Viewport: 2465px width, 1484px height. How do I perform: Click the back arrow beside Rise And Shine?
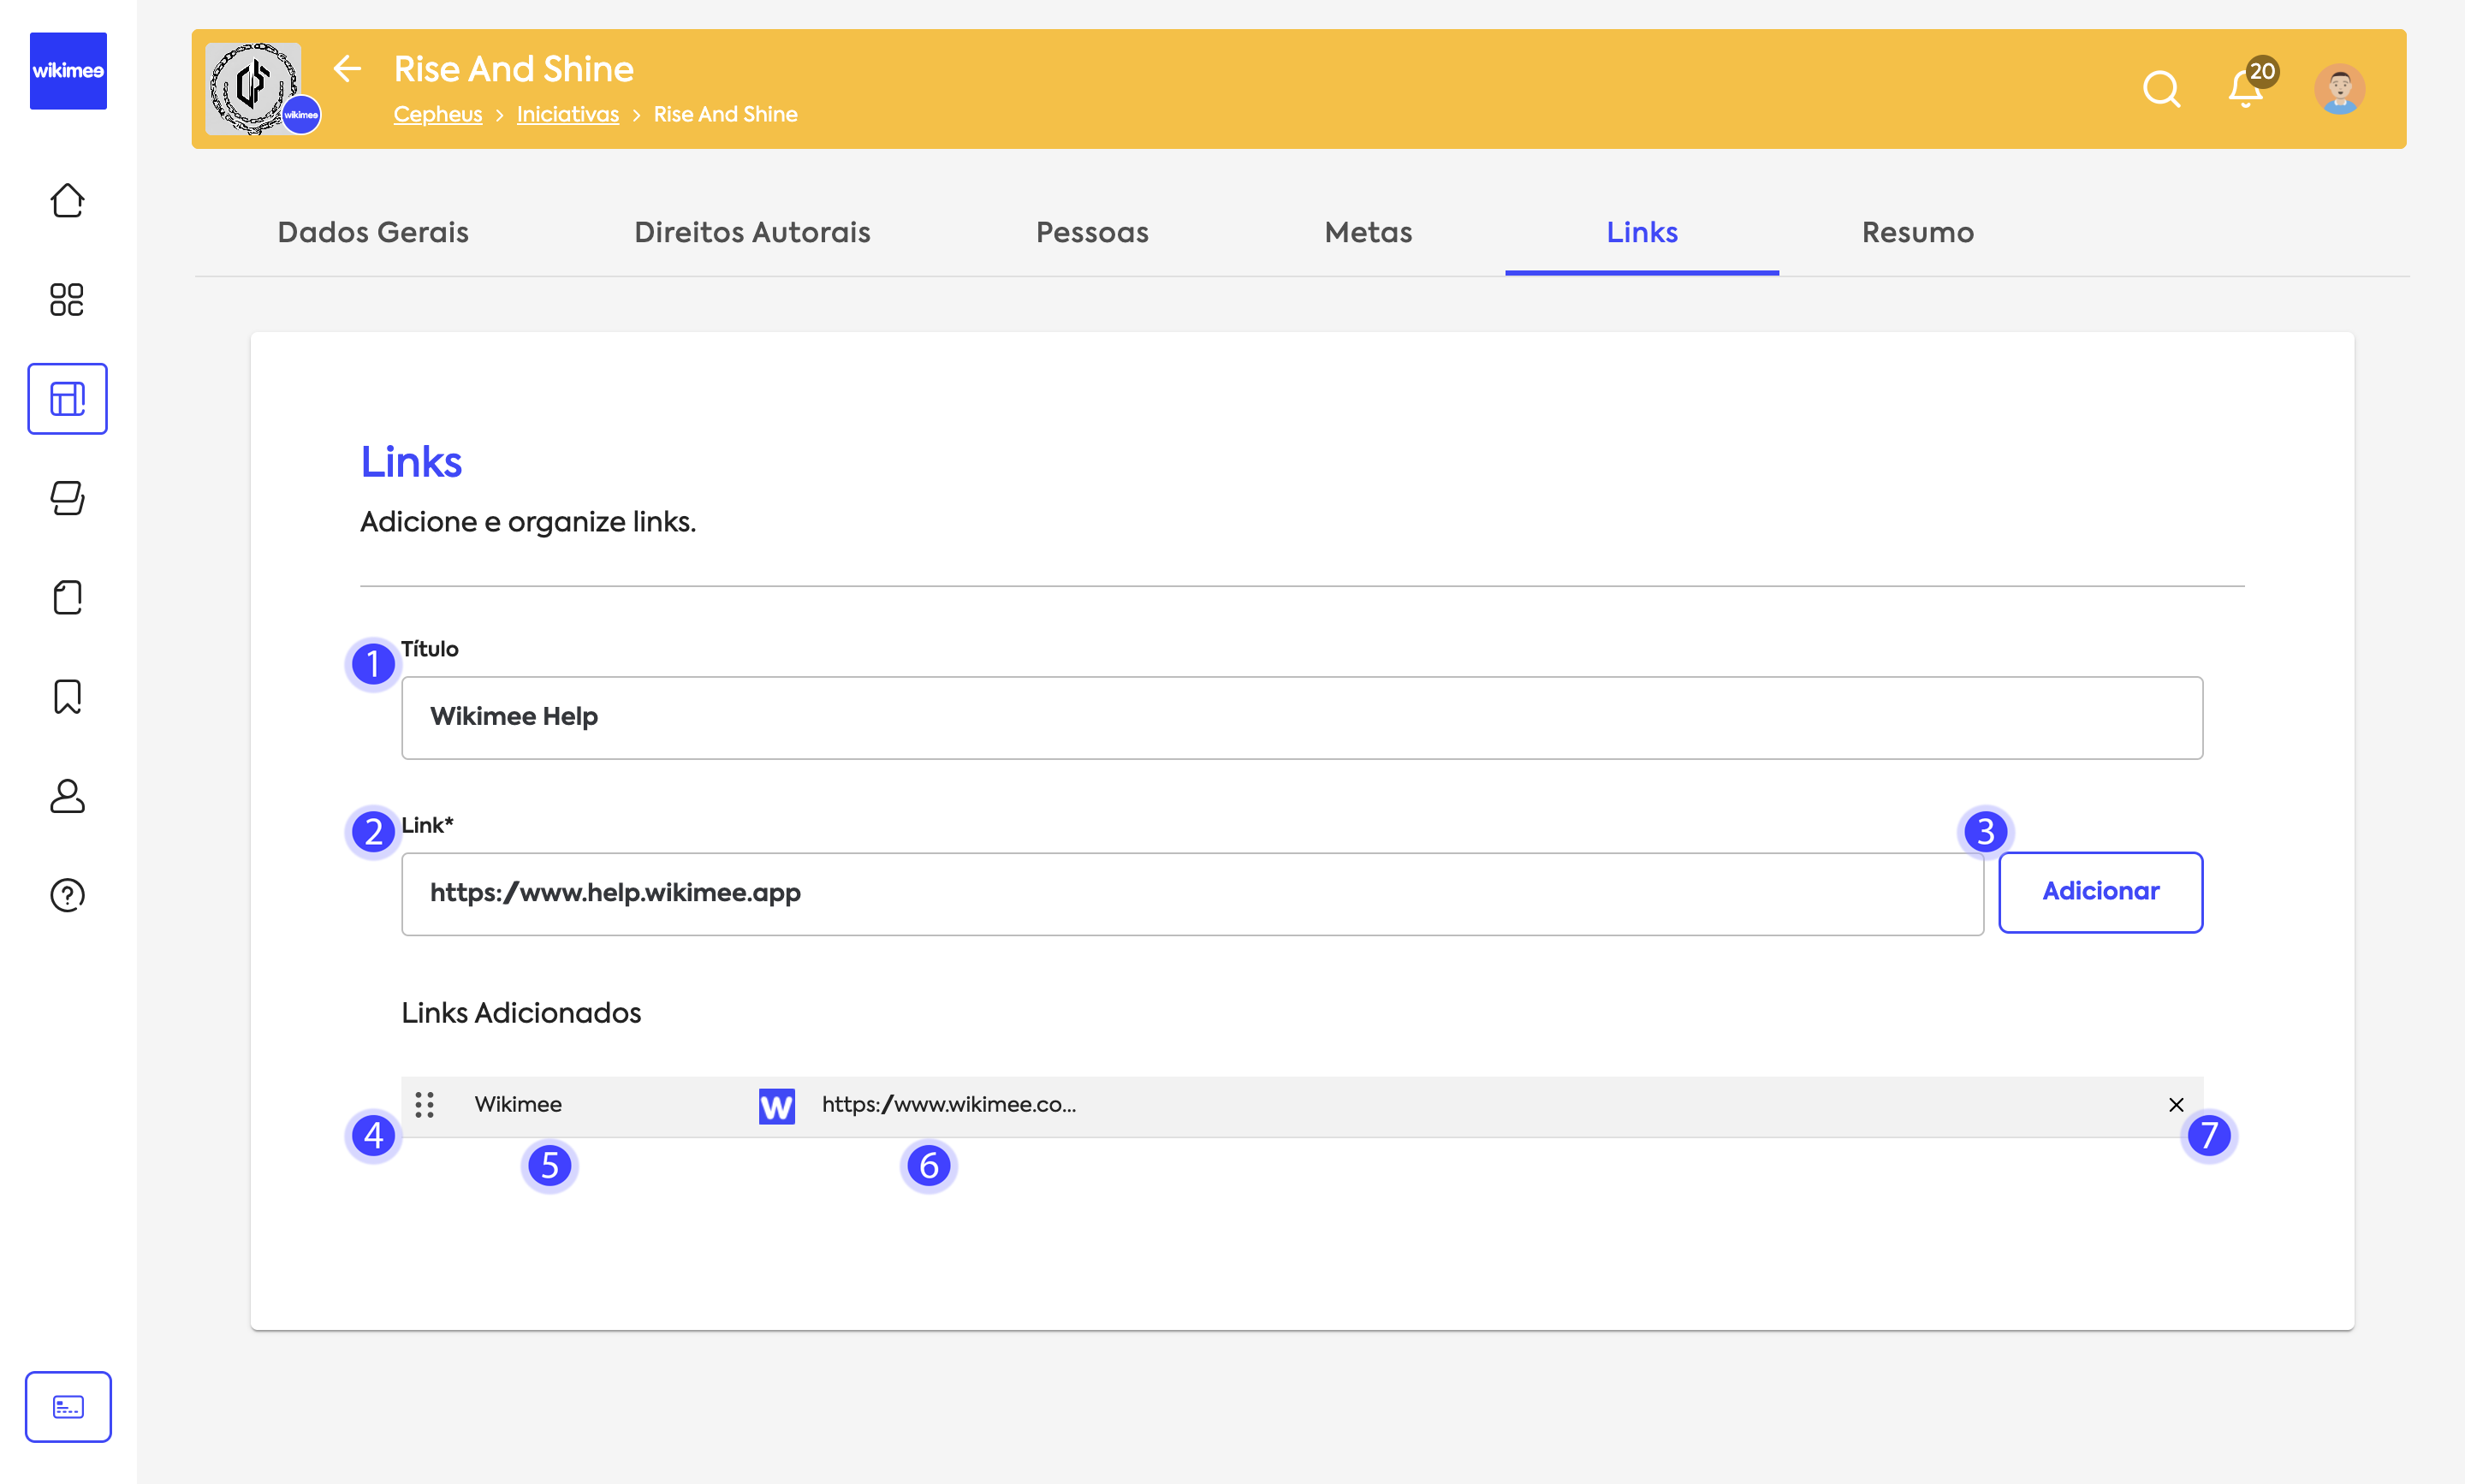point(346,68)
